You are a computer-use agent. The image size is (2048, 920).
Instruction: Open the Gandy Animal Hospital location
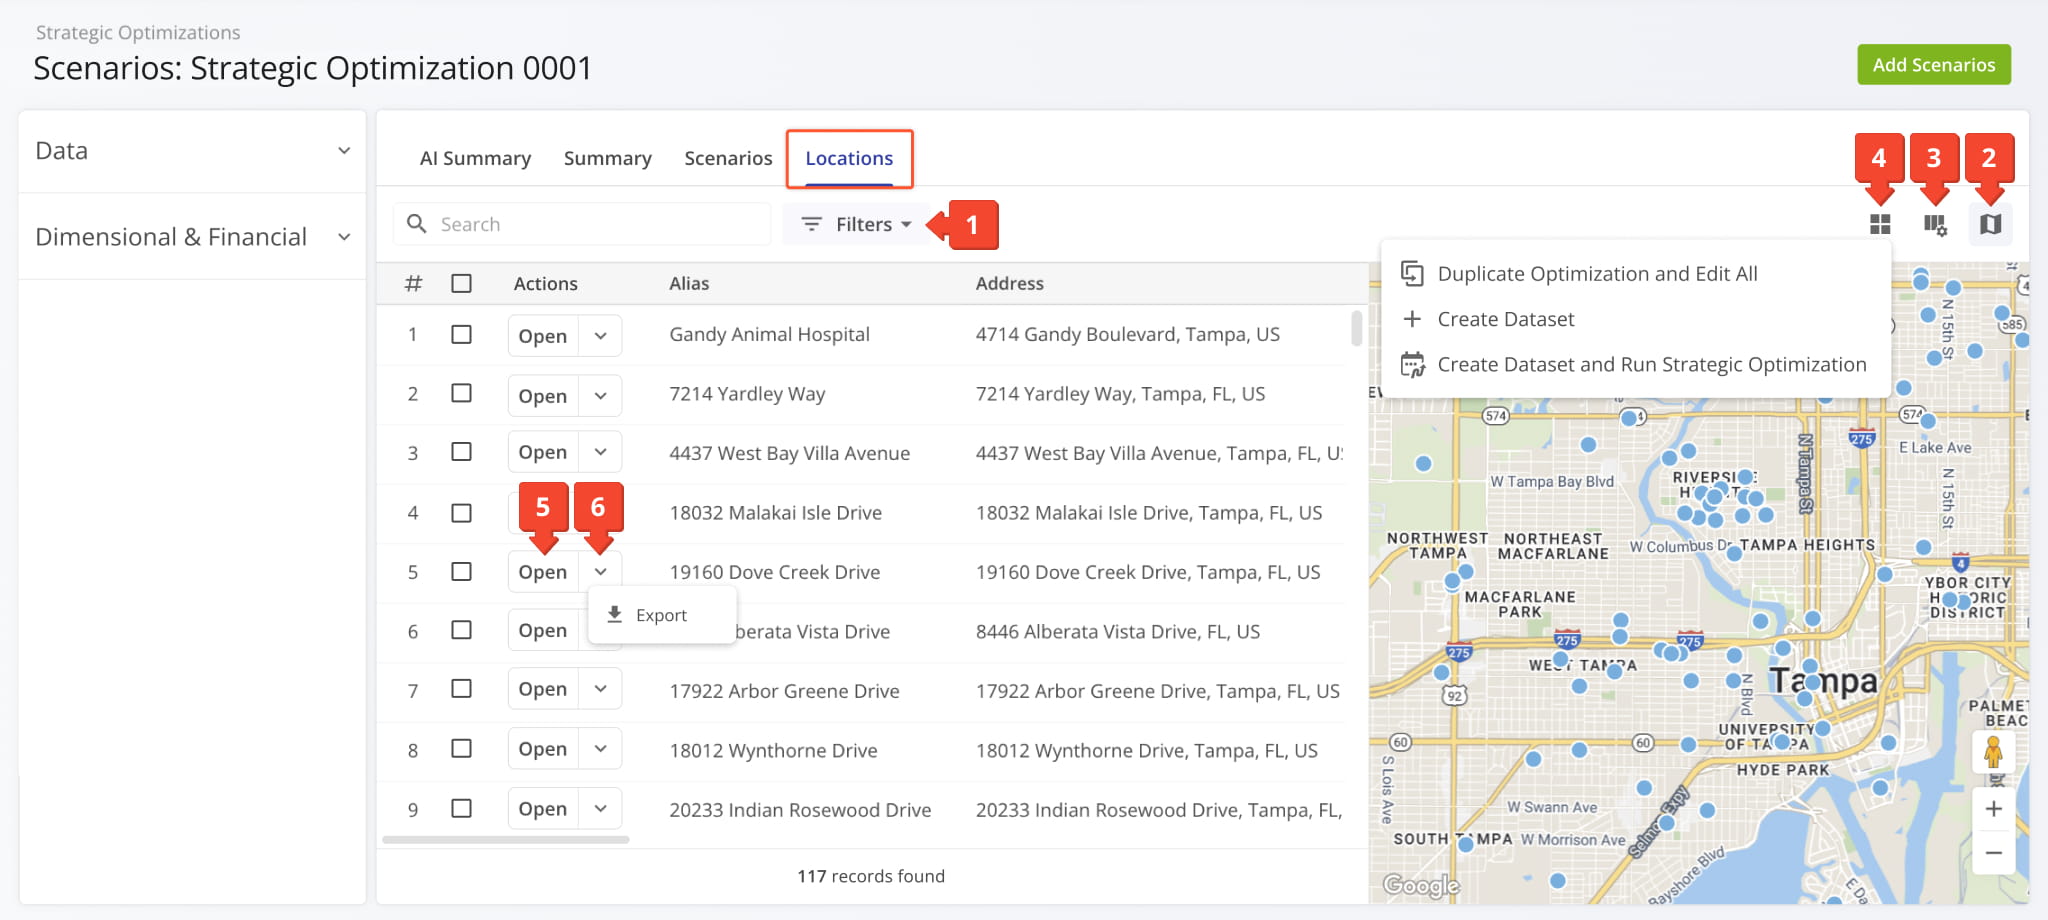[x=543, y=336]
